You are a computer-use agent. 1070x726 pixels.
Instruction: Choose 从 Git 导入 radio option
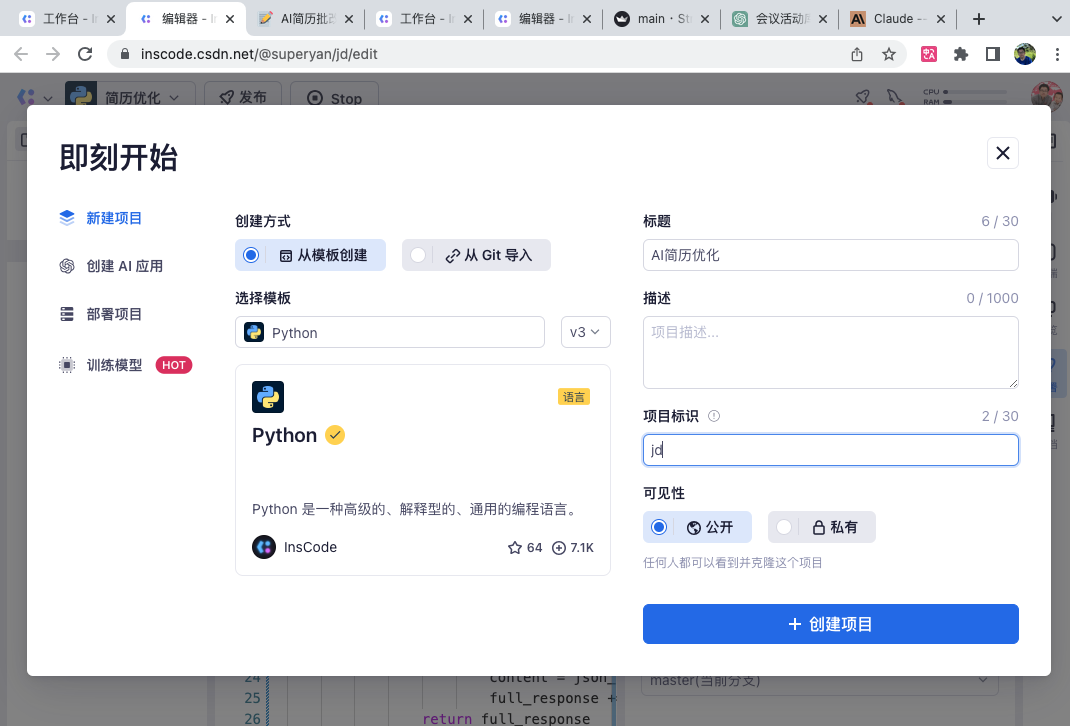pos(476,255)
